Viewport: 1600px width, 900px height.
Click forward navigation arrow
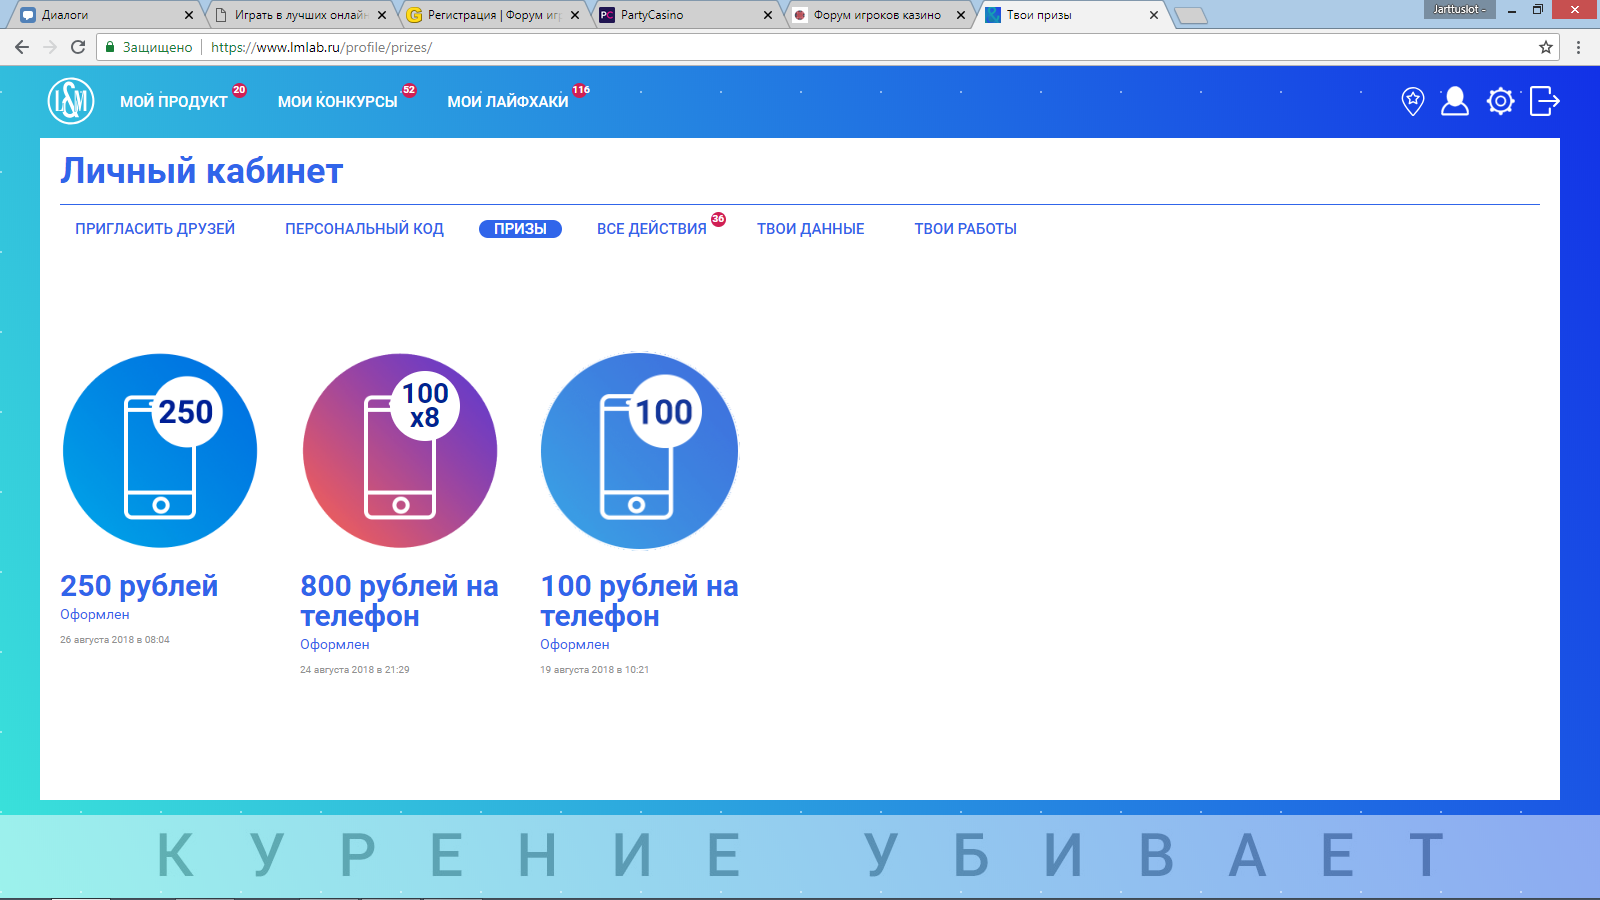(x=50, y=47)
